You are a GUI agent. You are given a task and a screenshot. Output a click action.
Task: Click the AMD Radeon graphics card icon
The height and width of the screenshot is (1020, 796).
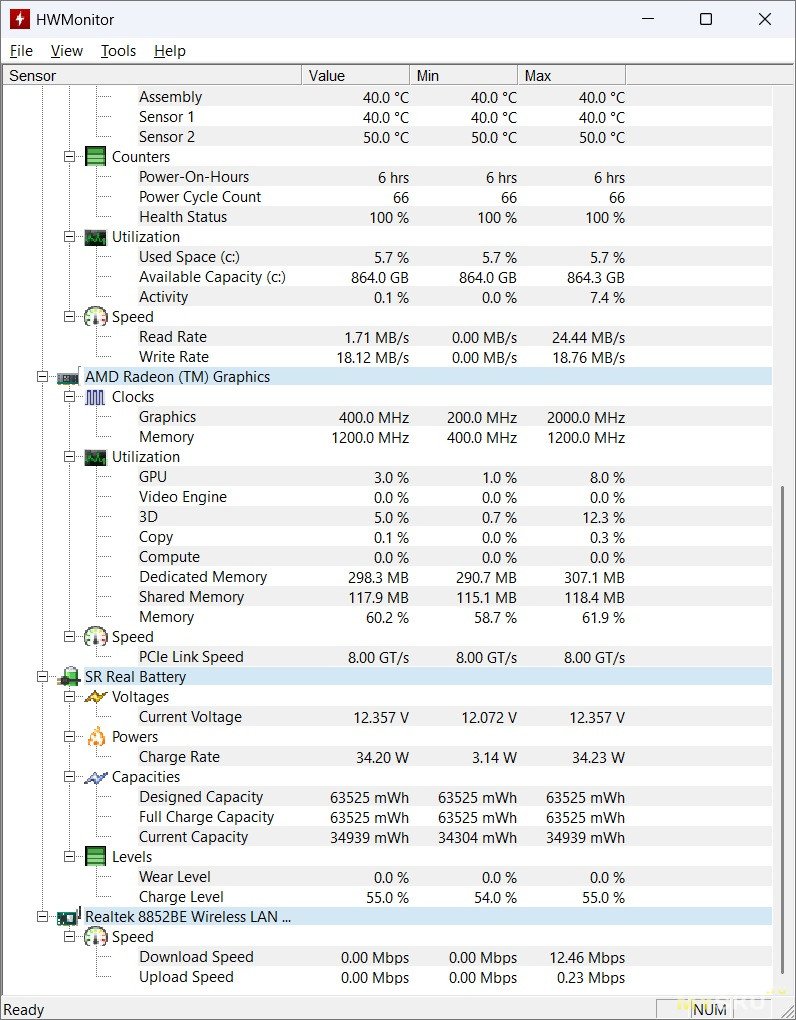click(68, 377)
